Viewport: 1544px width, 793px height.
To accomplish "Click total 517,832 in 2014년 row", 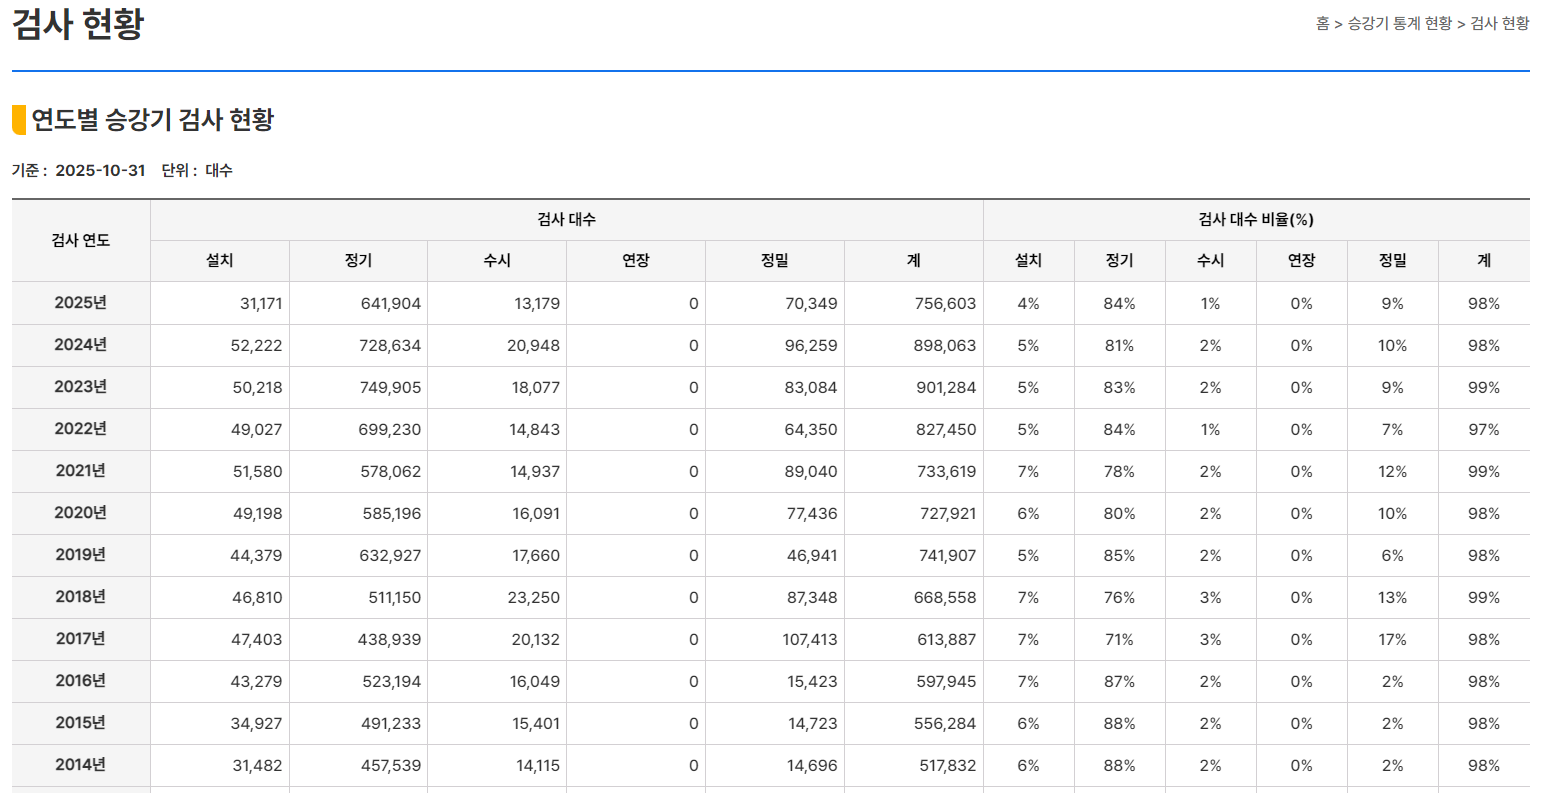I will click(x=948, y=766).
